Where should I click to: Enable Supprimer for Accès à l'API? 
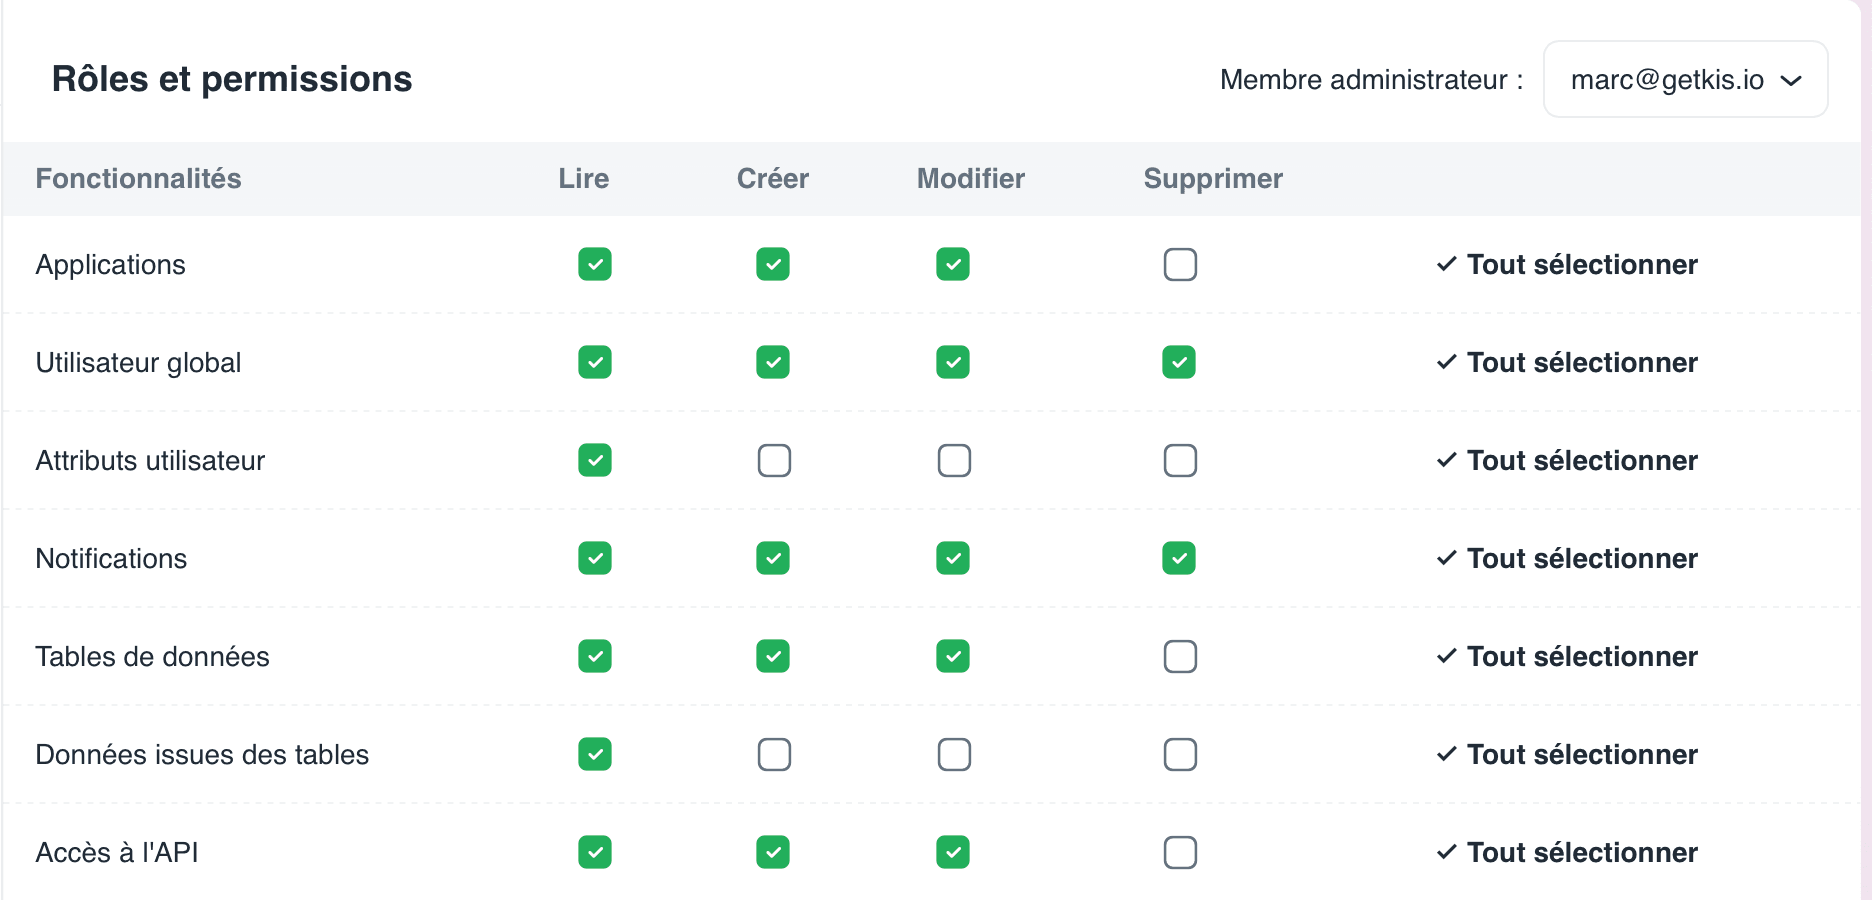point(1180,852)
